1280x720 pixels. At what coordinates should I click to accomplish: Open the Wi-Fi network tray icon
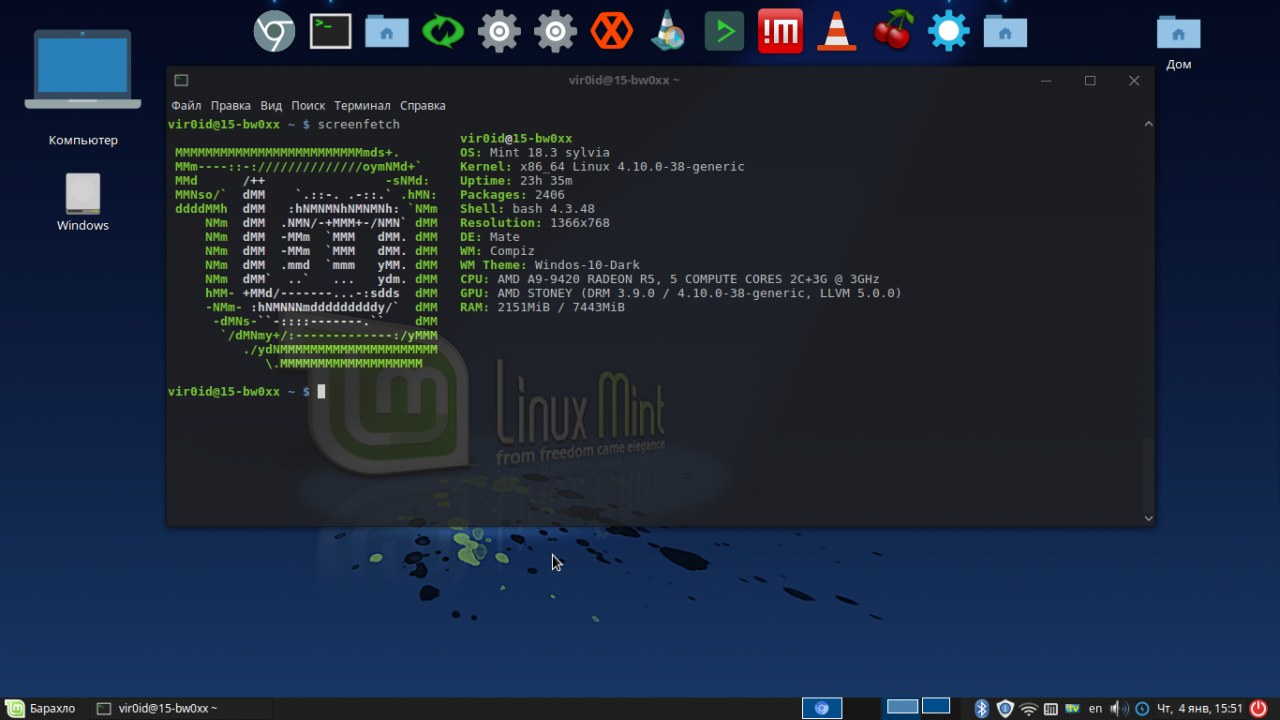(1028, 709)
